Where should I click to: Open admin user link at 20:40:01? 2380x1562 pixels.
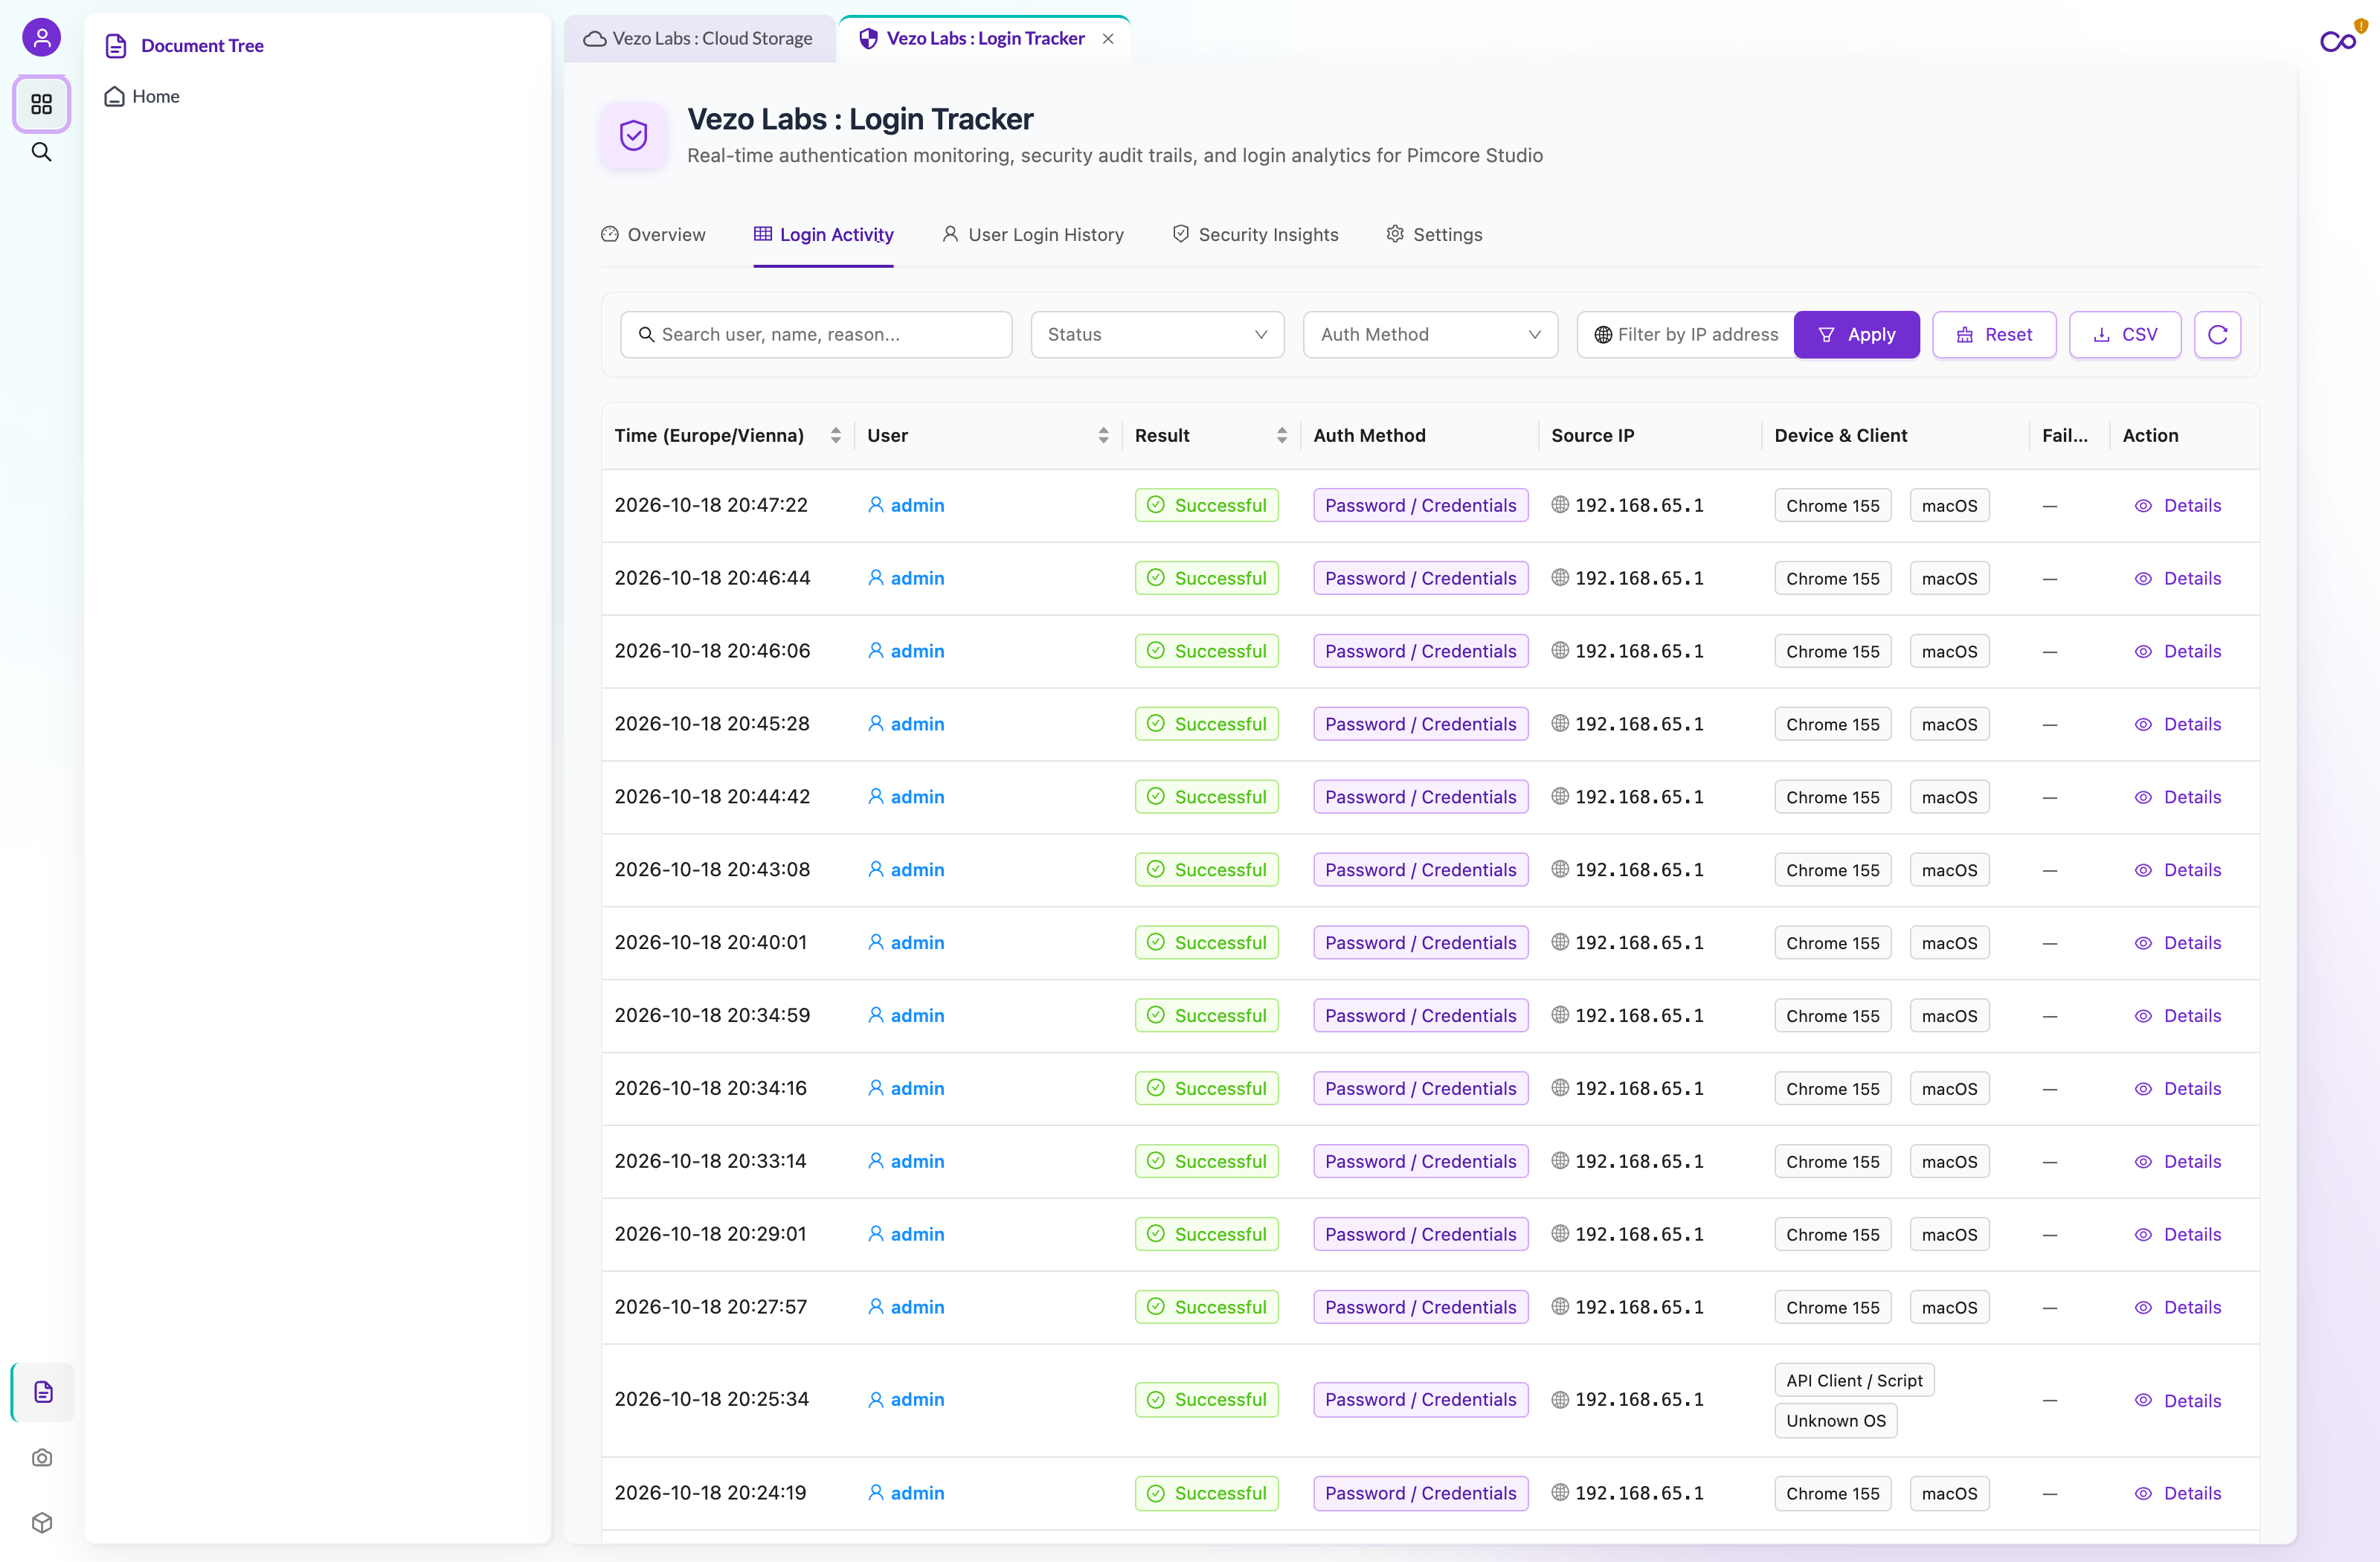click(x=906, y=942)
